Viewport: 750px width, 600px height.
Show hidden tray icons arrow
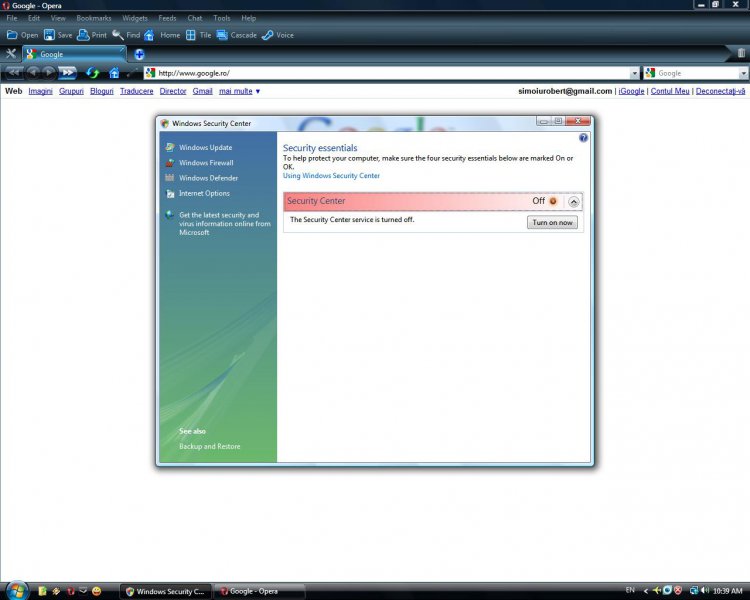(x=646, y=591)
